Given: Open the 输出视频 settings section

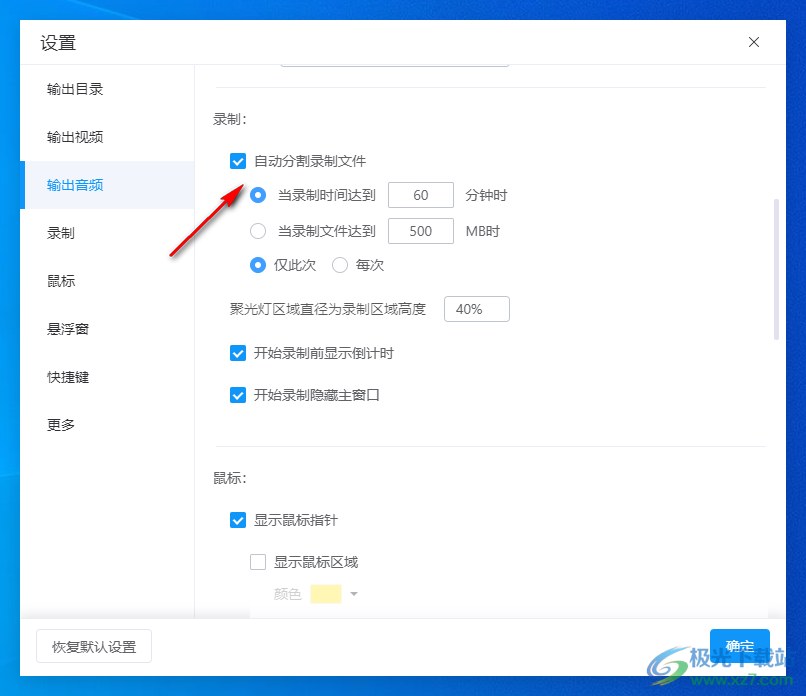Looking at the screenshot, I should coord(107,137).
